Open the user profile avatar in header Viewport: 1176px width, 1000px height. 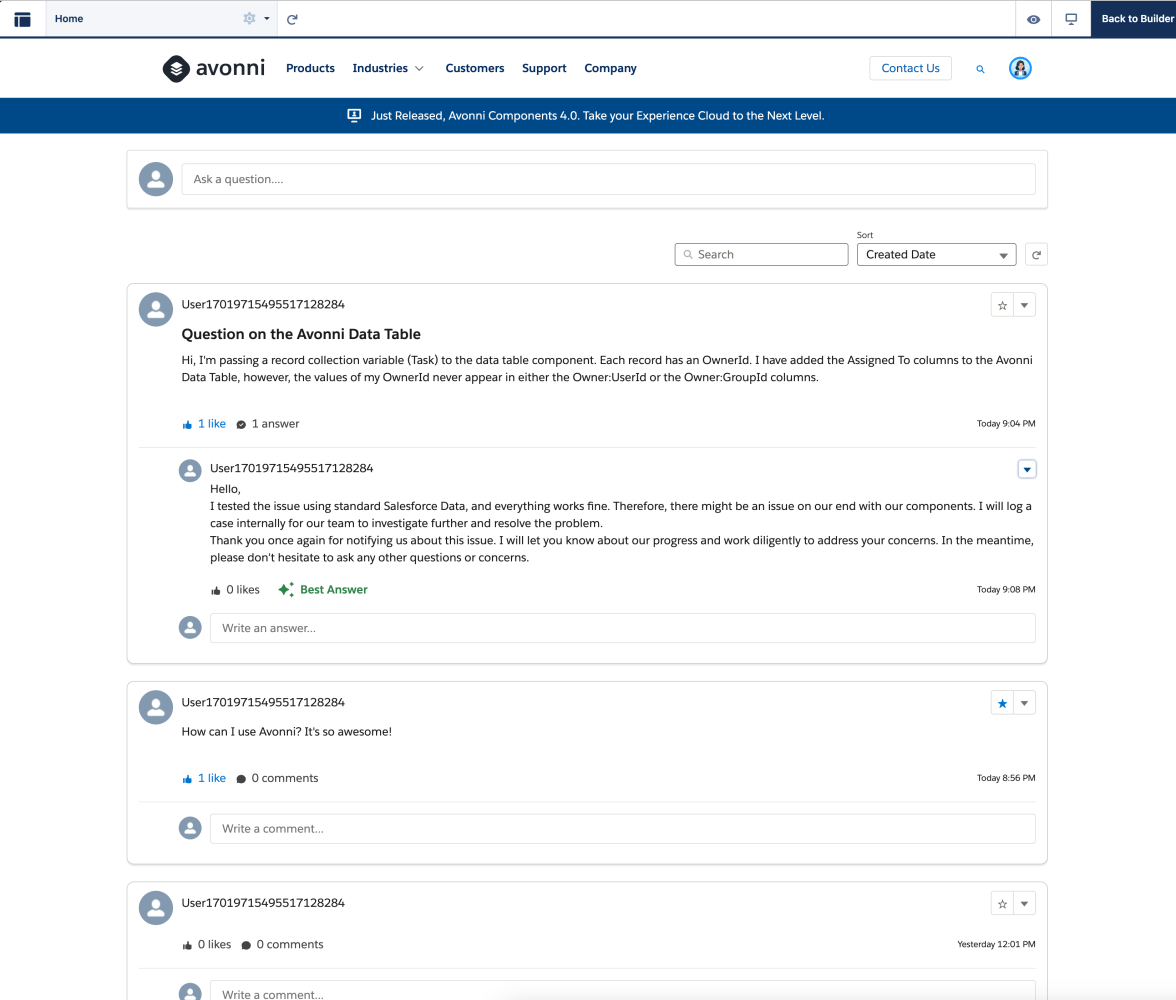[x=1020, y=68]
